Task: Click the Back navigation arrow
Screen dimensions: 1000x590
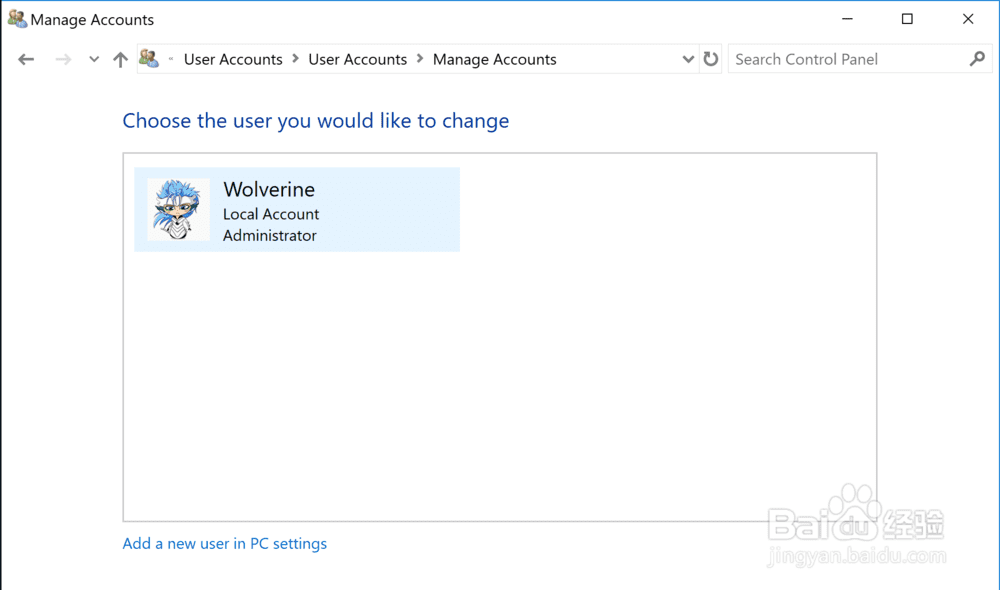Action: 26,60
